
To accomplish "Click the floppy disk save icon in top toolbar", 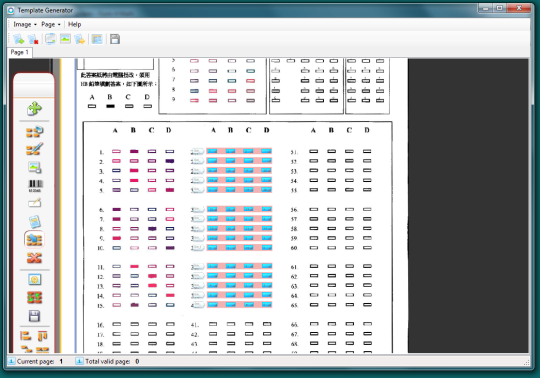I will click(115, 39).
